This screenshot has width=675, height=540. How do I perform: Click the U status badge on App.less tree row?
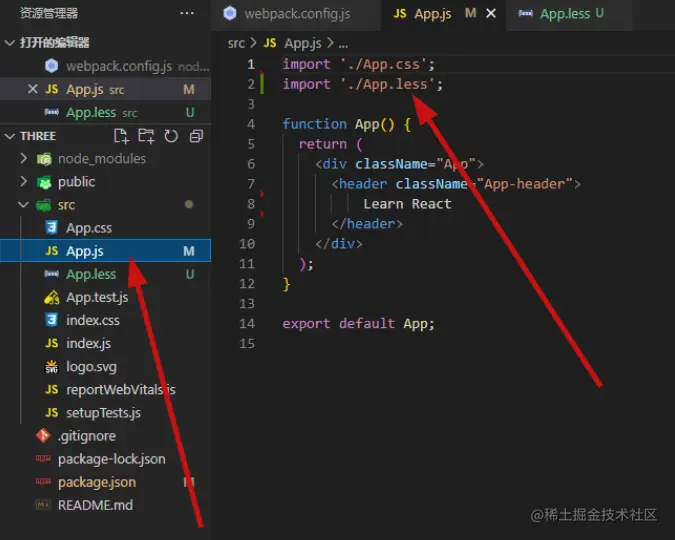click(189, 274)
